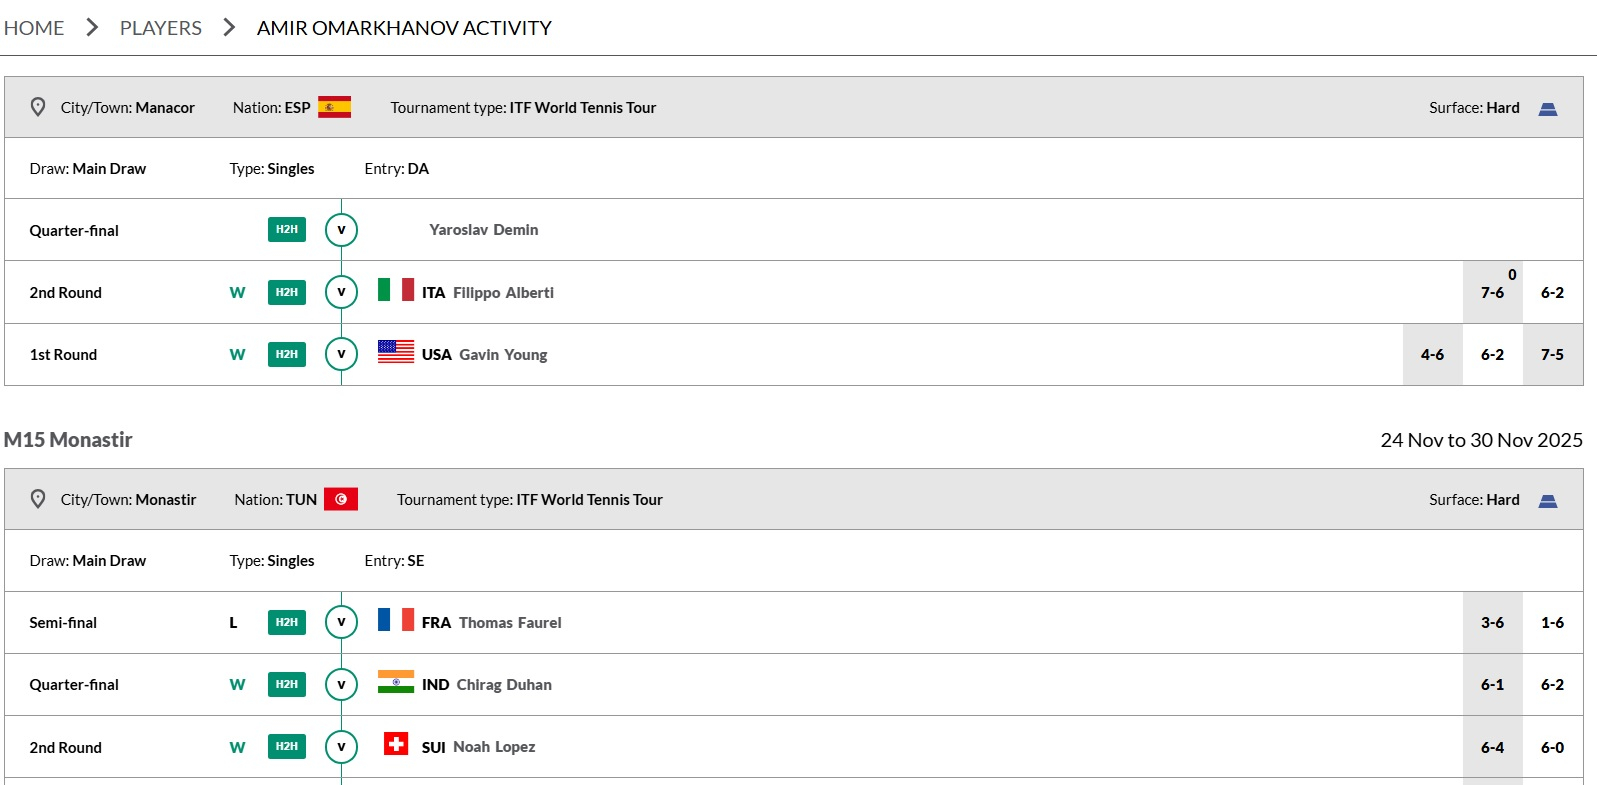1597x785 pixels.
Task: Click the Tunisia flag icon
Action: point(341,499)
